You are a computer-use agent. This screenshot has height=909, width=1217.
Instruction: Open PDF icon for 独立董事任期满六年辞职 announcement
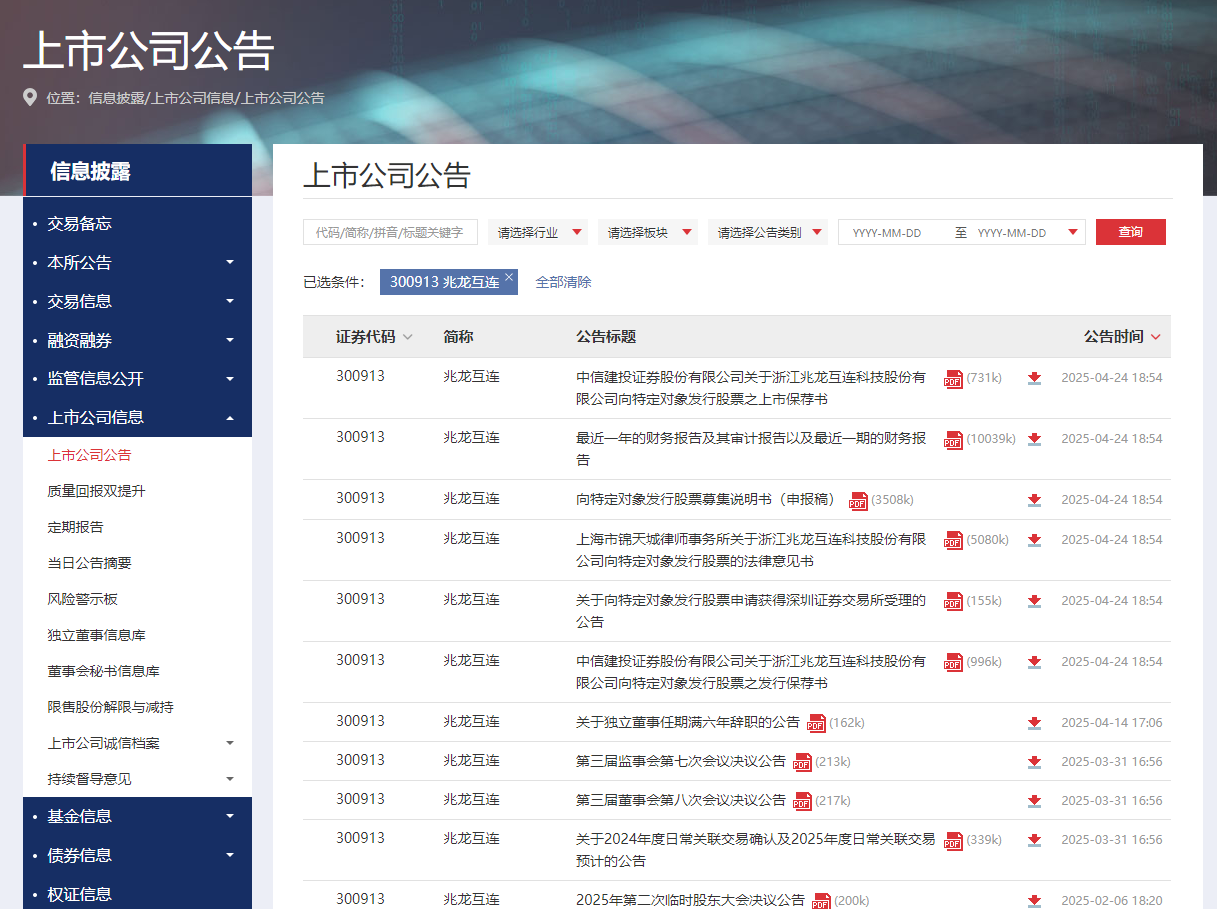816,723
